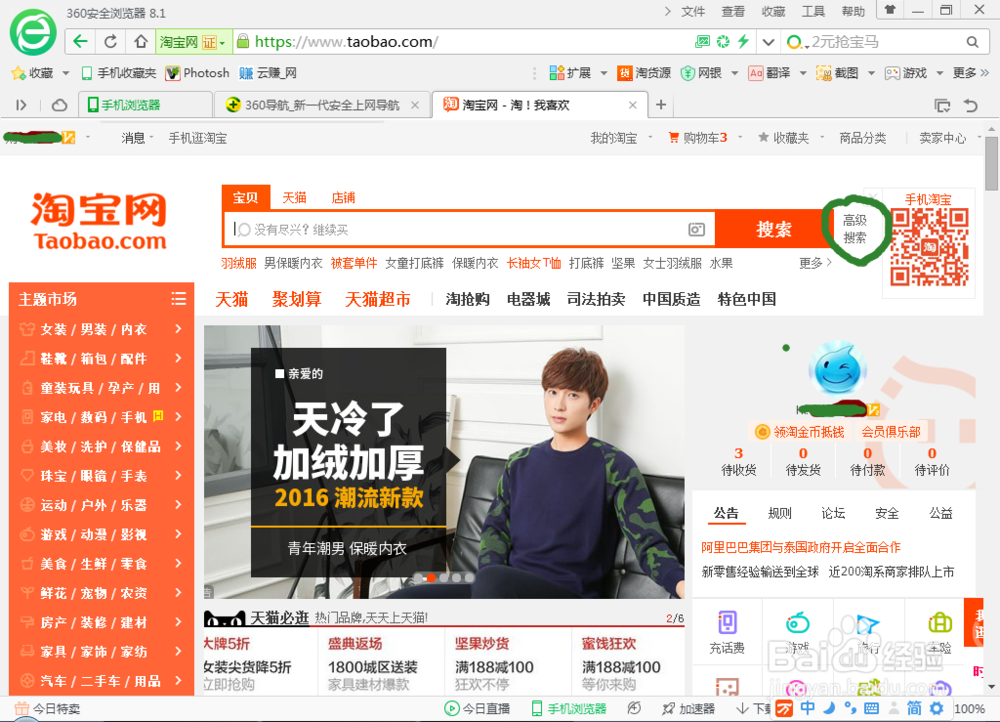This screenshot has width=1000, height=722.
Task: Open a new tab with plus button
Action: pos(661,105)
